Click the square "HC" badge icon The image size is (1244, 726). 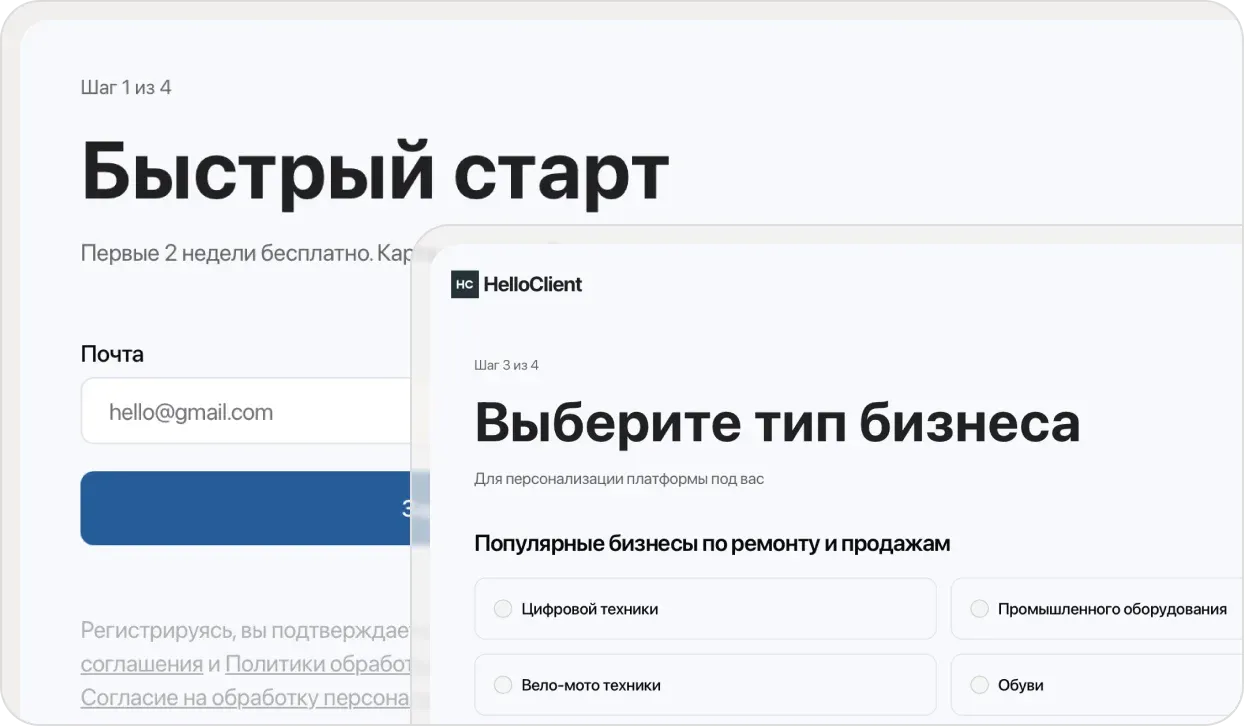[x=463, y=284]
